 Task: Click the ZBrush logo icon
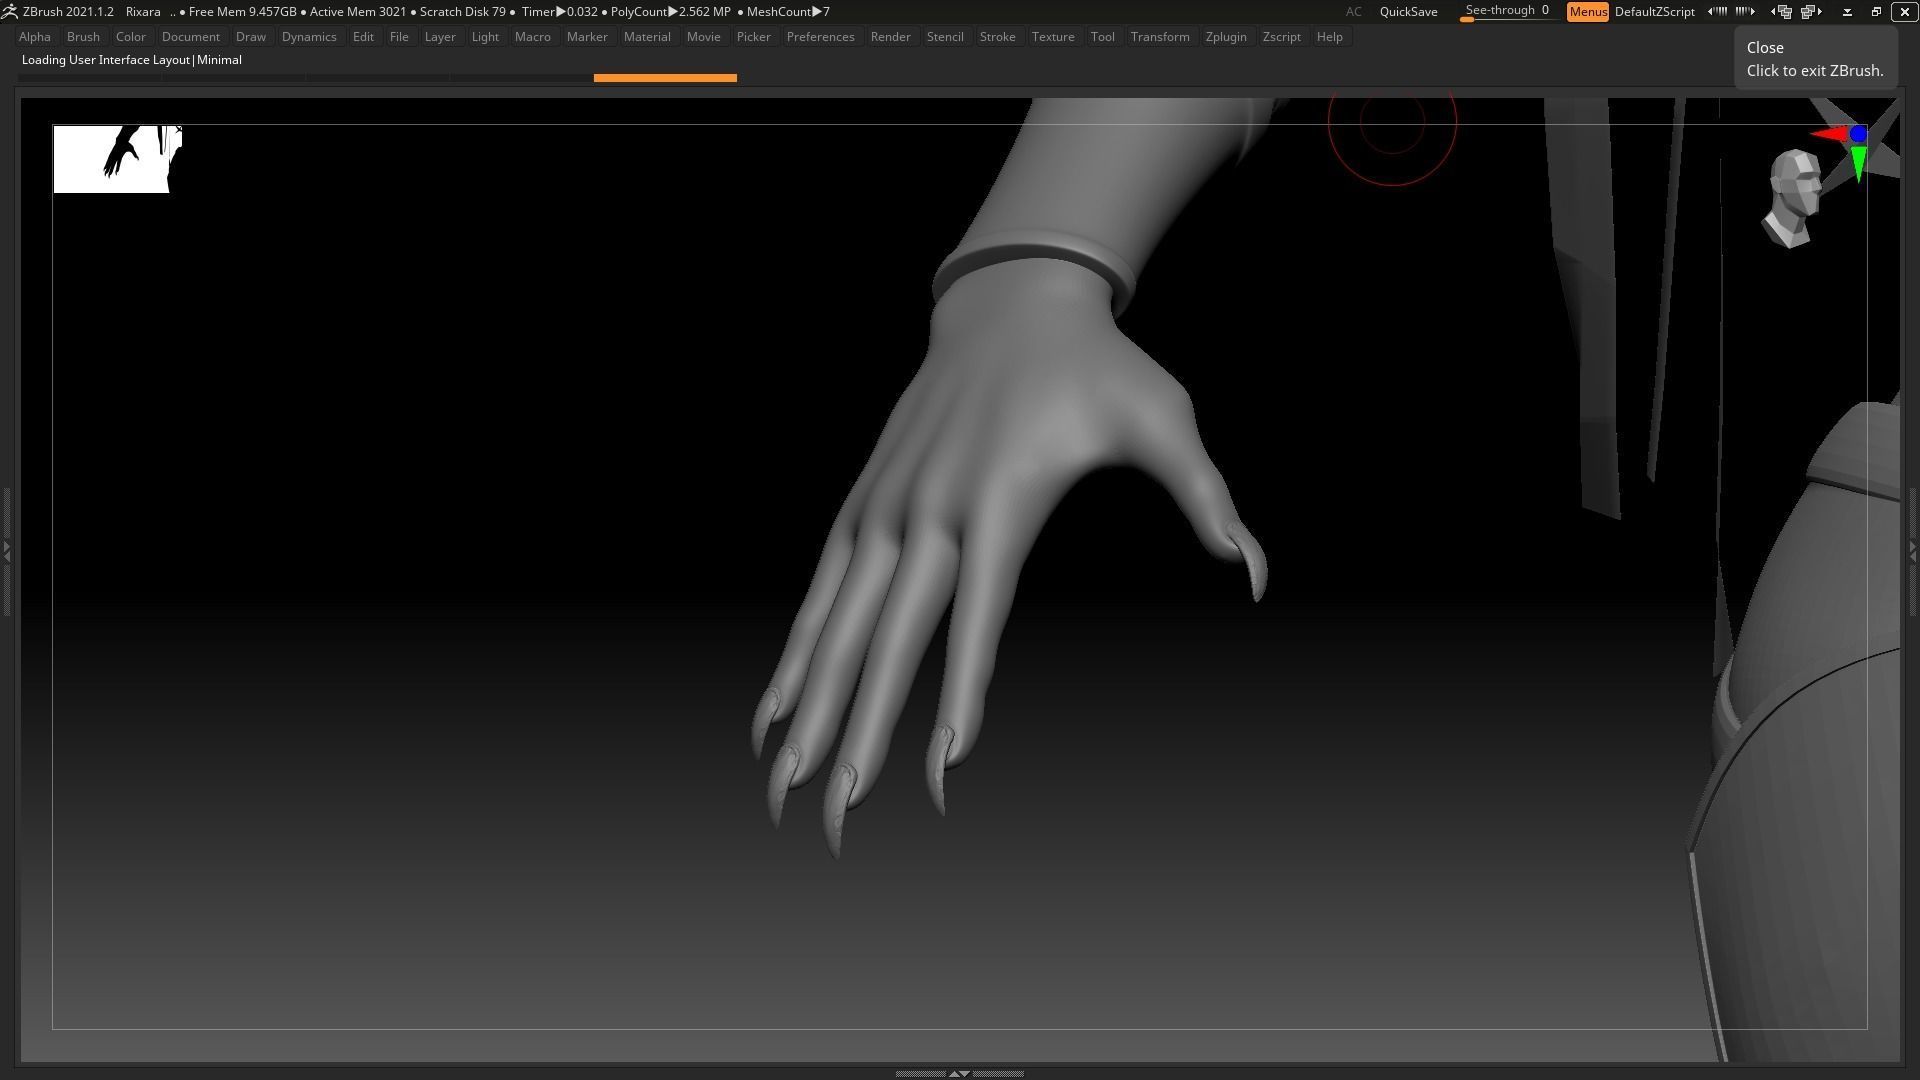pos(9,12)
